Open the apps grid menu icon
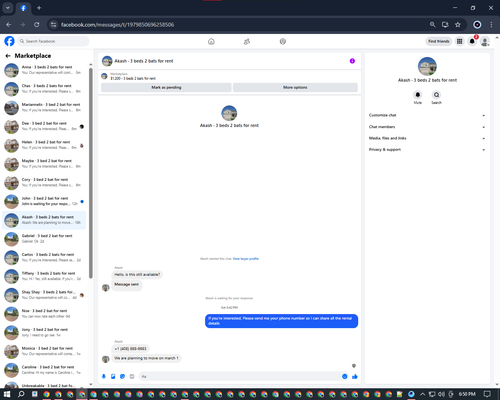The width and height of the screenshot is (500, 400). pyautogui.click(x=459, y=41)
